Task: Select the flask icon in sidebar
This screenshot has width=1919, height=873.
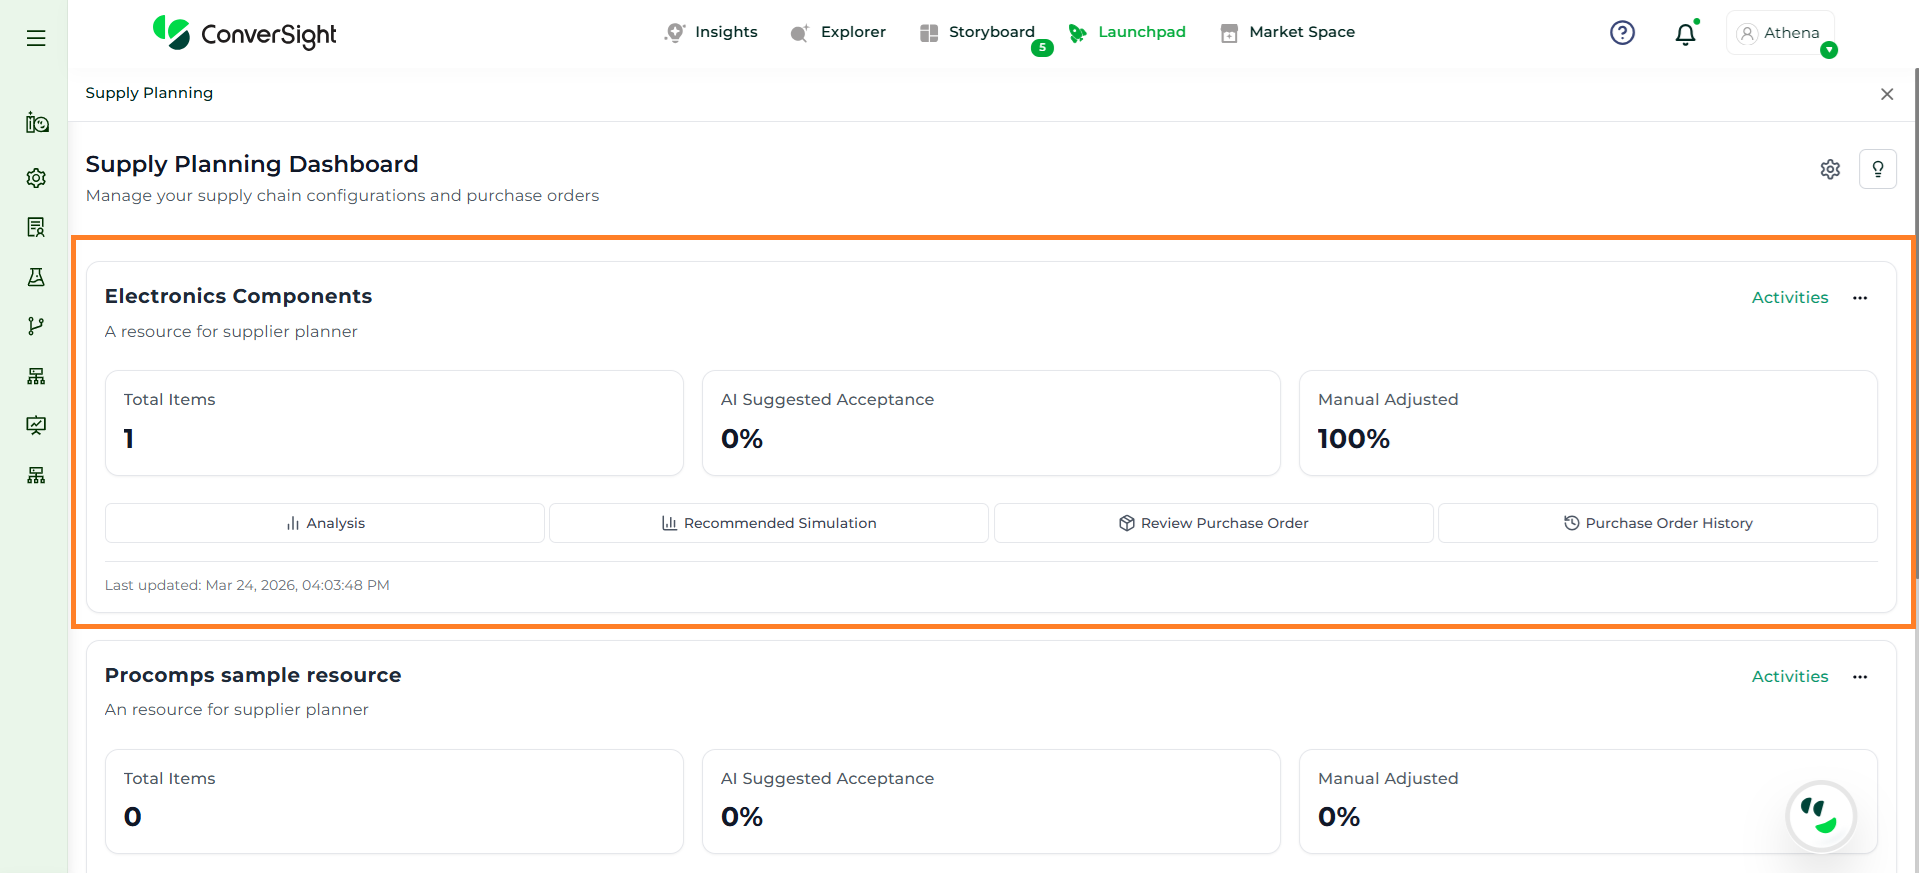Action: [x=36, y=277]
